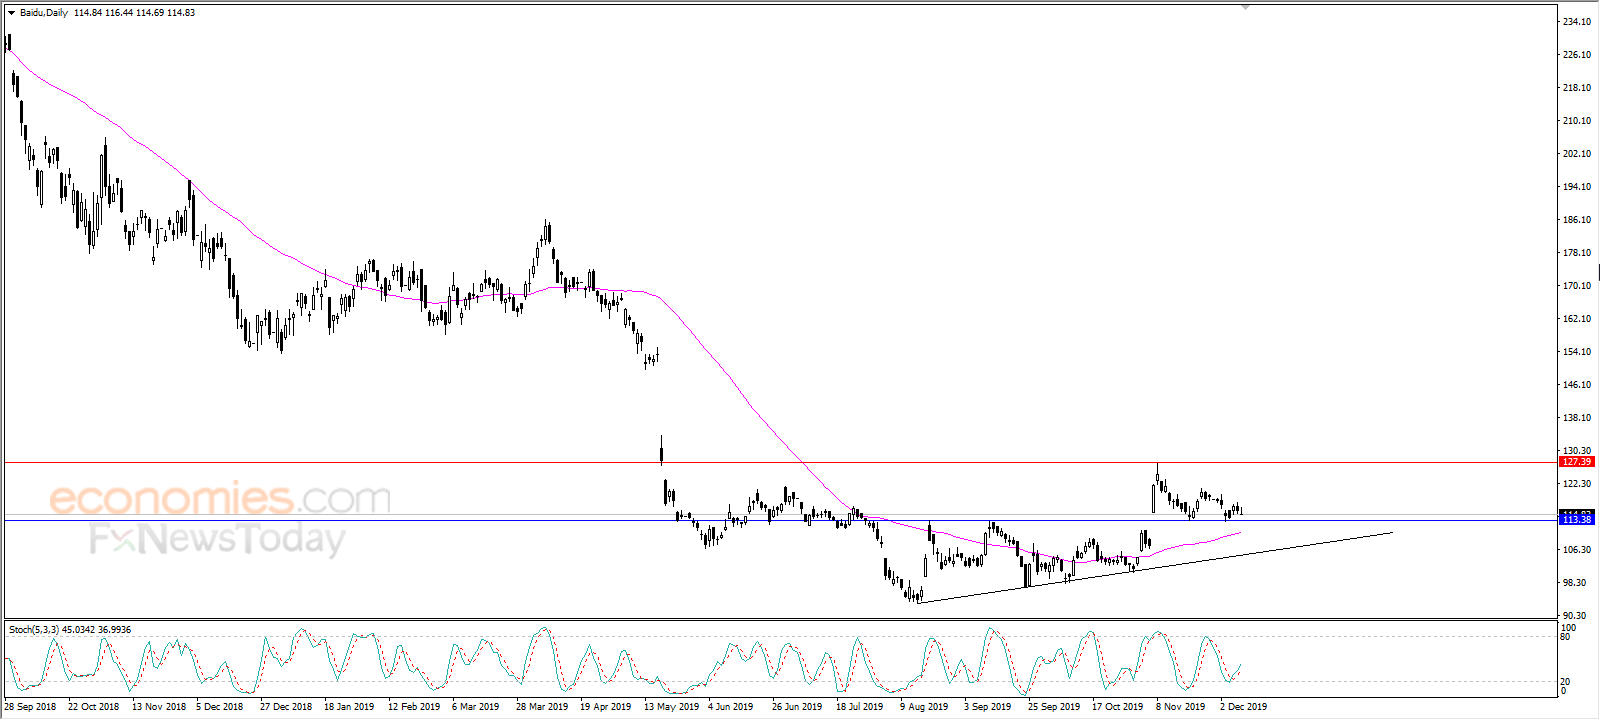Click the Stoch(5,3,3) indicator label
Screen dimensions: 1600x720
click(34, 630)
